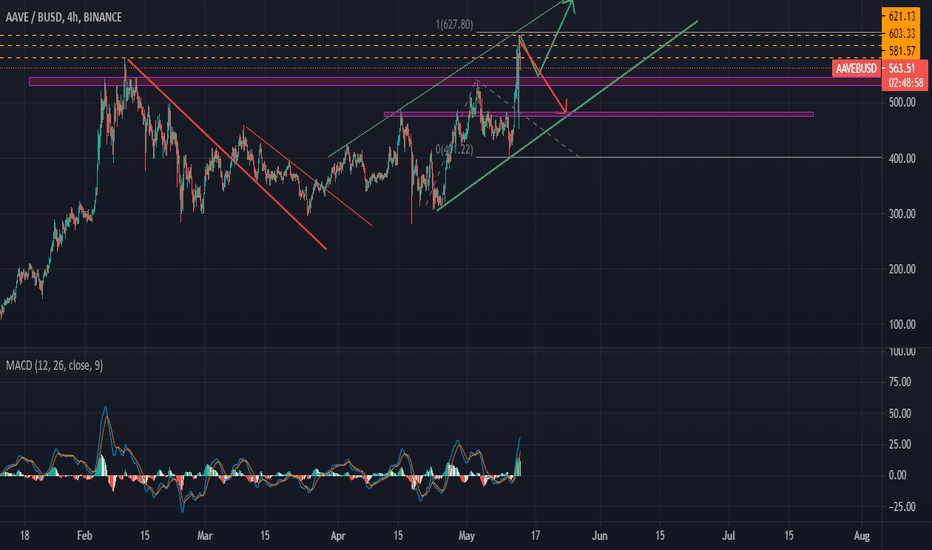Image resolution: width=932 pixels, height=550 pixels.
Task: Click the 50.00 MACD axis value
Action: click(900, 414)
